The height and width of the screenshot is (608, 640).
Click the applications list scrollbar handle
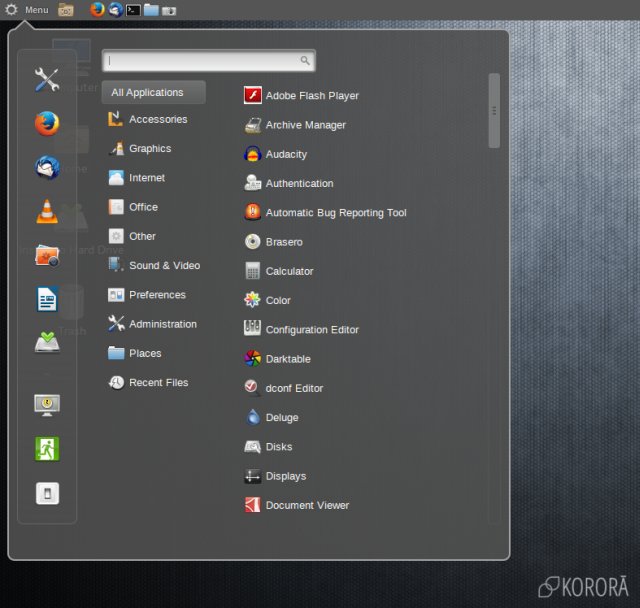[x=494, y=110]
